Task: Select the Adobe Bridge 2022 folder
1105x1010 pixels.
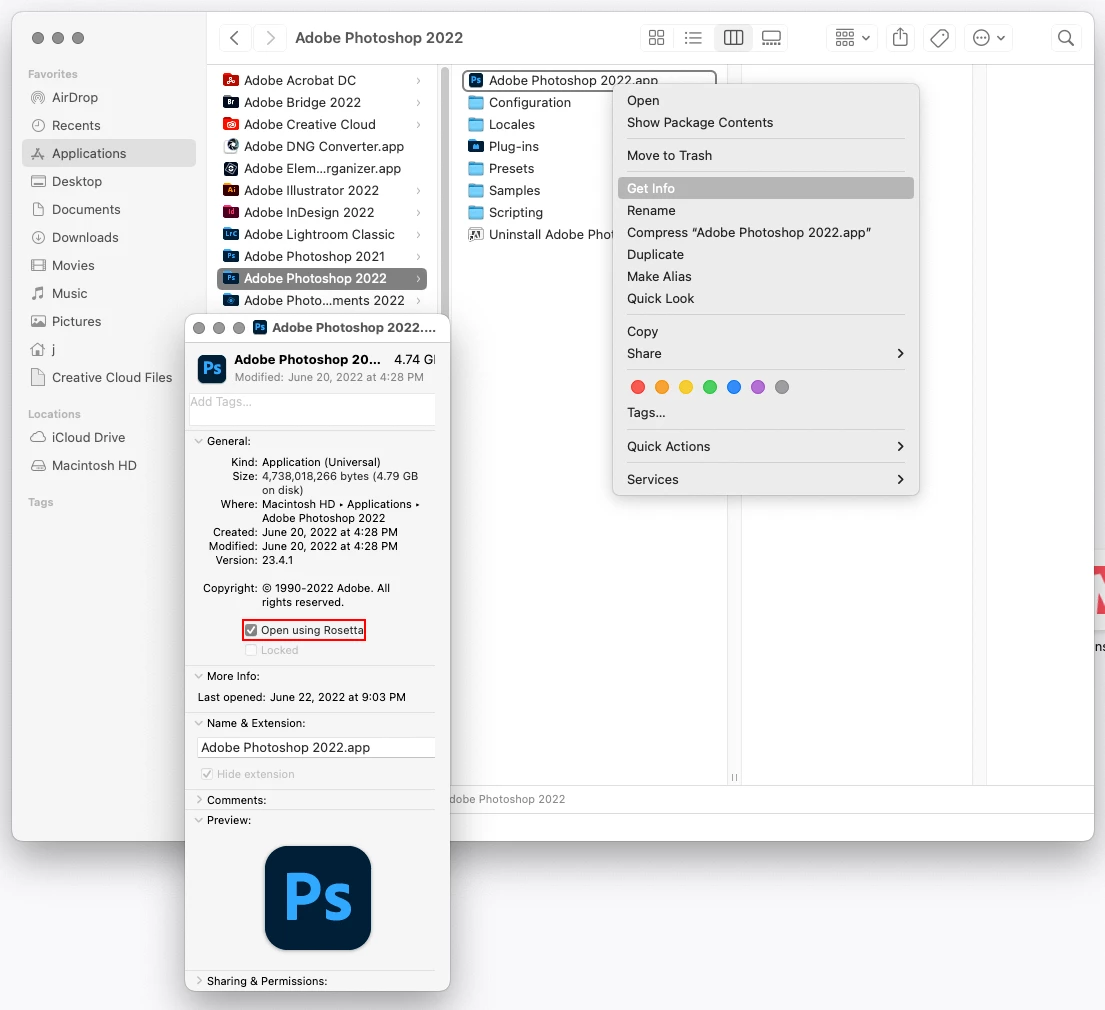Action: tap(322, 102)
